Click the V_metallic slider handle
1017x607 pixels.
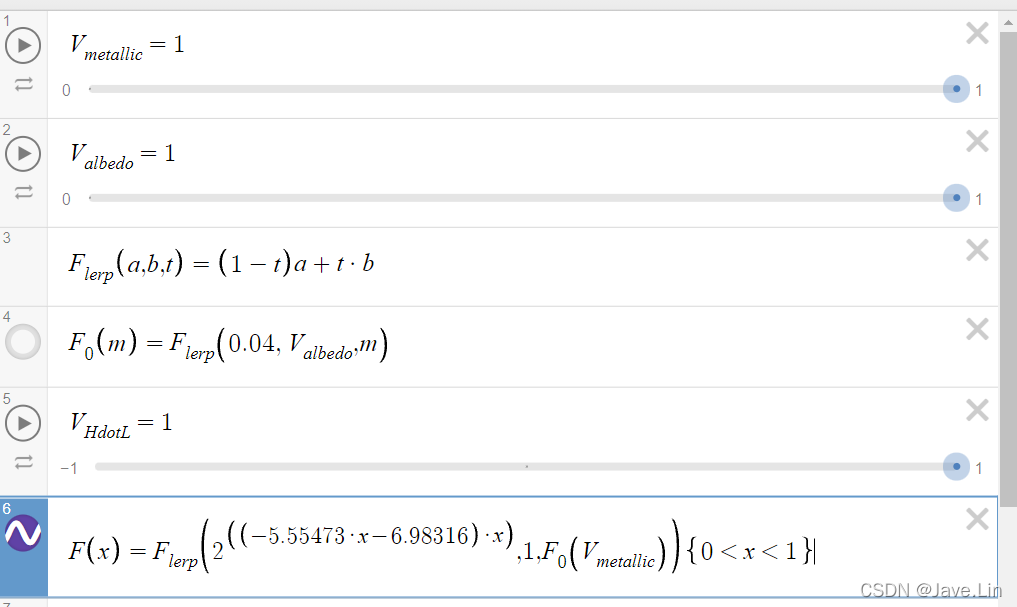[956, 89]
